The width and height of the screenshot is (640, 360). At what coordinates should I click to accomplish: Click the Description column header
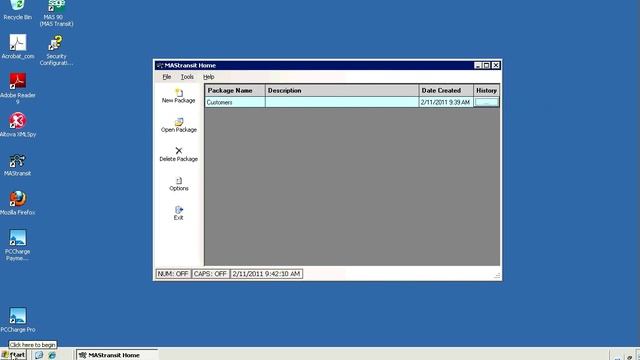pos(342,91)
